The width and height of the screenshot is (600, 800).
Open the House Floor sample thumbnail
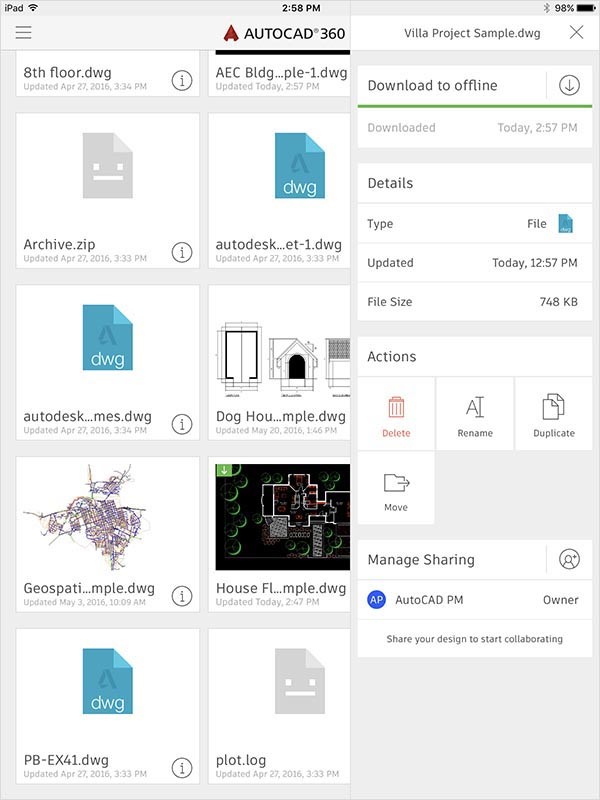[283, 517]
